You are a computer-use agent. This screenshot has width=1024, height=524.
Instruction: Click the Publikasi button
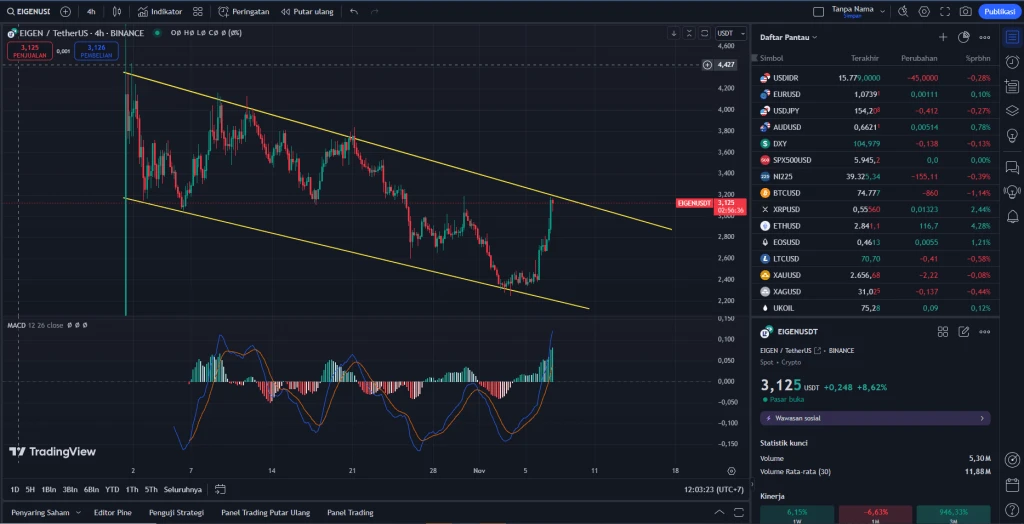999,12
